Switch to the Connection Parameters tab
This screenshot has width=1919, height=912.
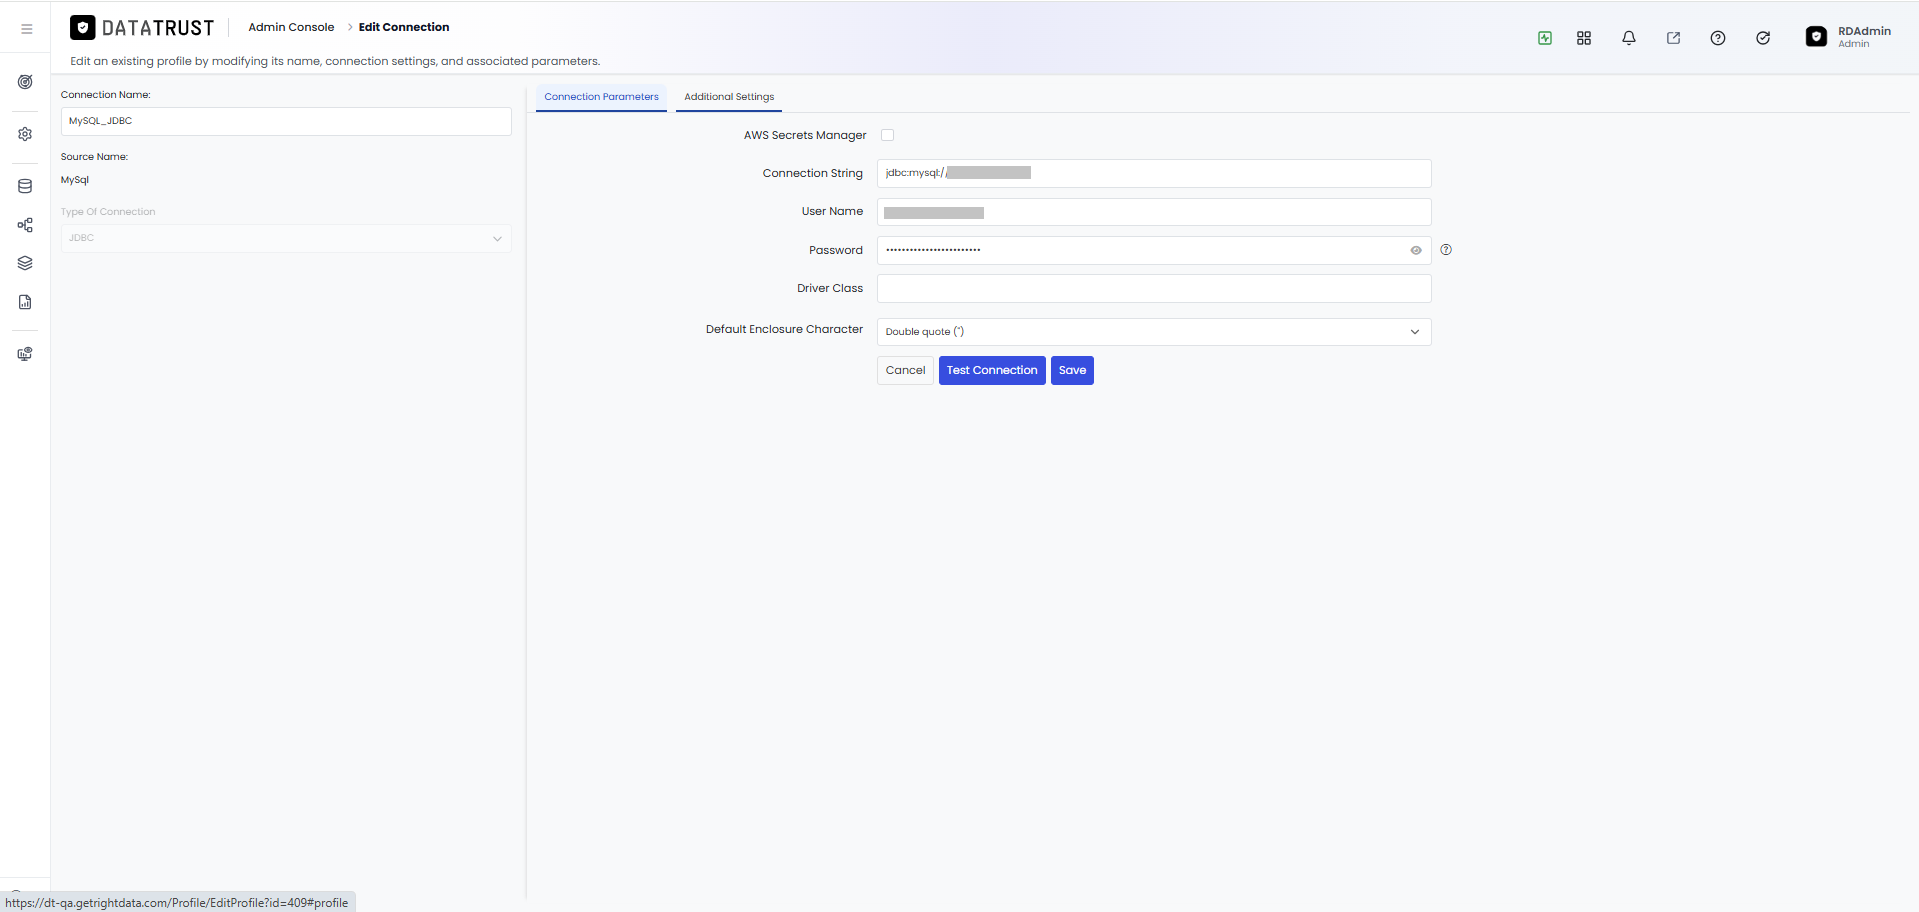pyautogui.click(x=601, y=97)
